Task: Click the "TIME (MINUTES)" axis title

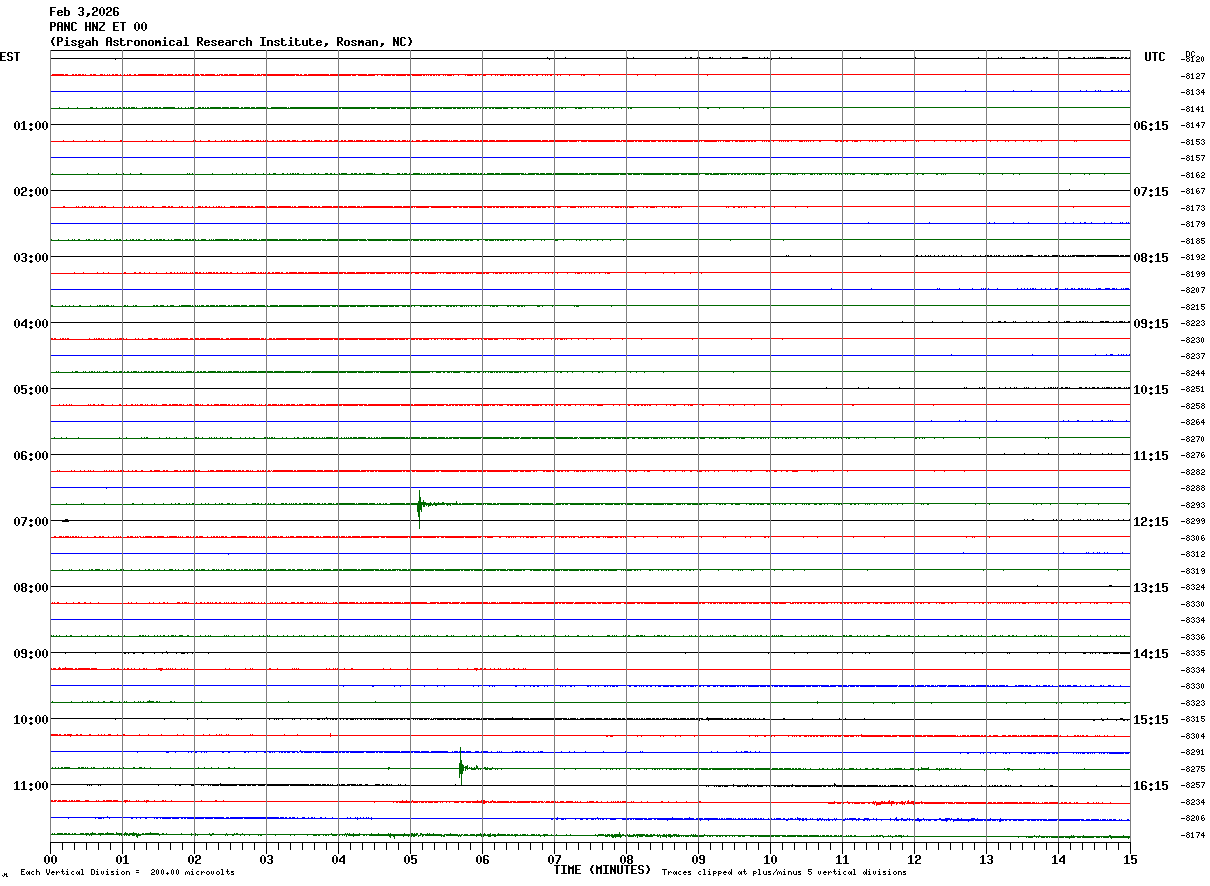Action: coord(602,870)
